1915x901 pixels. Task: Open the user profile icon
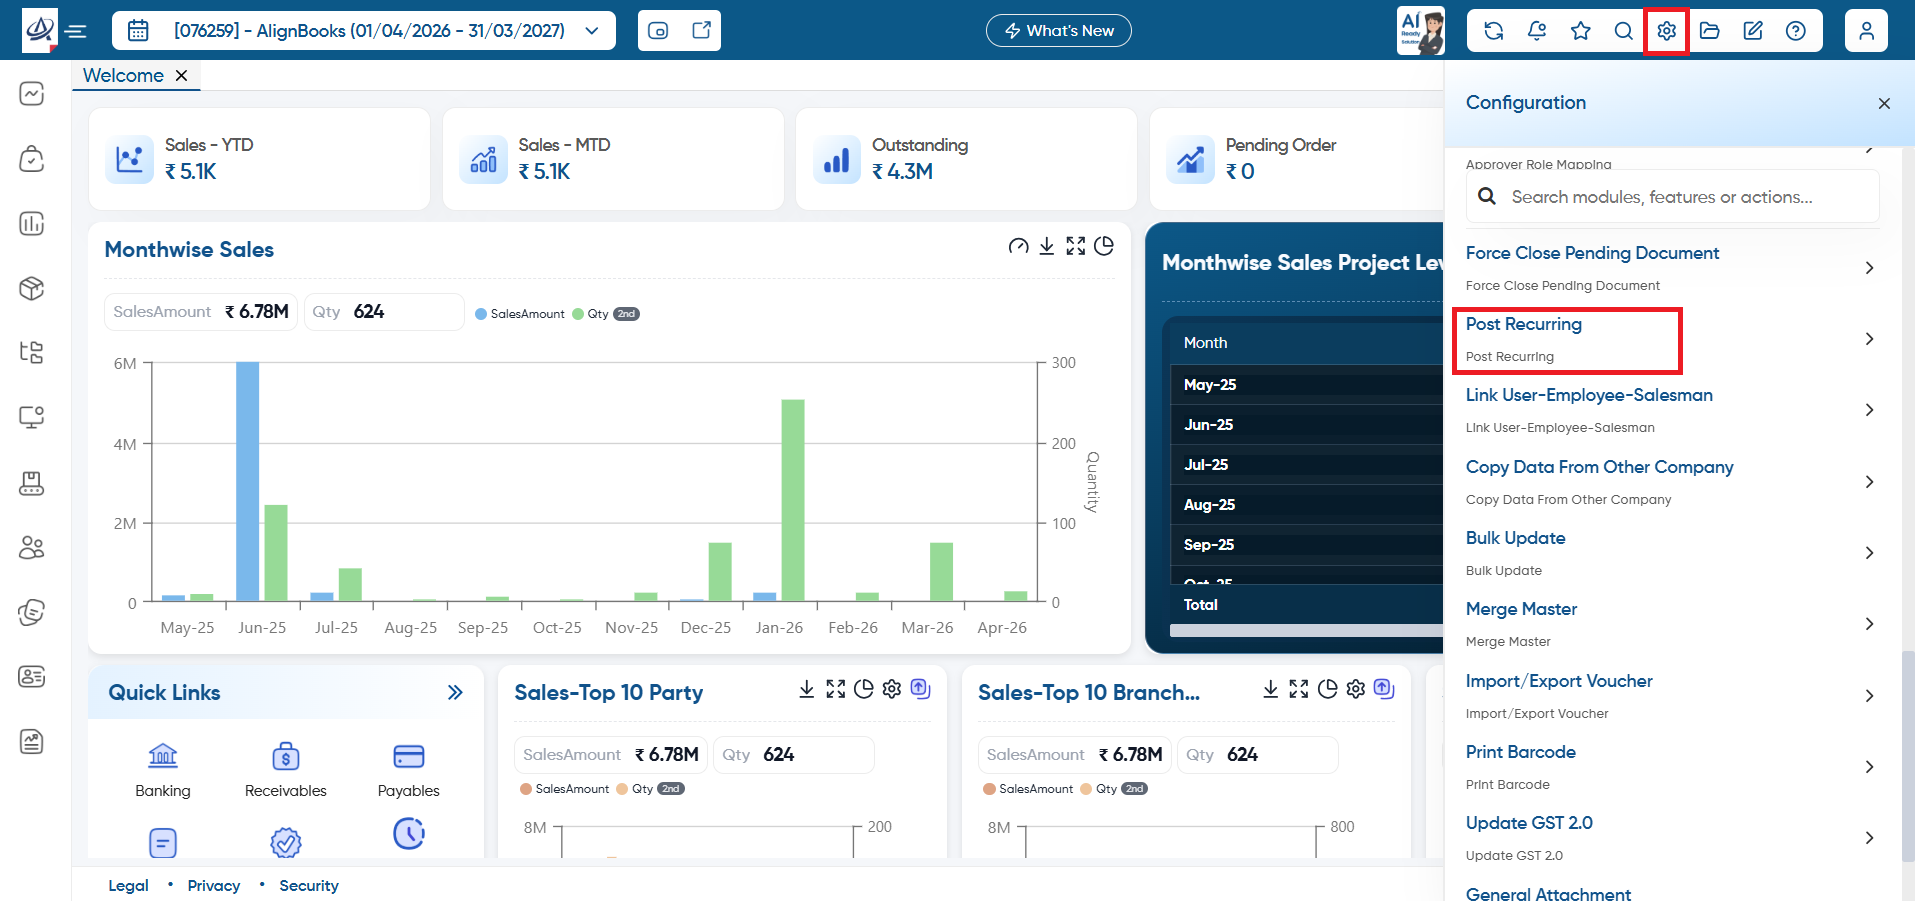pyautogui.click(x=1866, y=31)
